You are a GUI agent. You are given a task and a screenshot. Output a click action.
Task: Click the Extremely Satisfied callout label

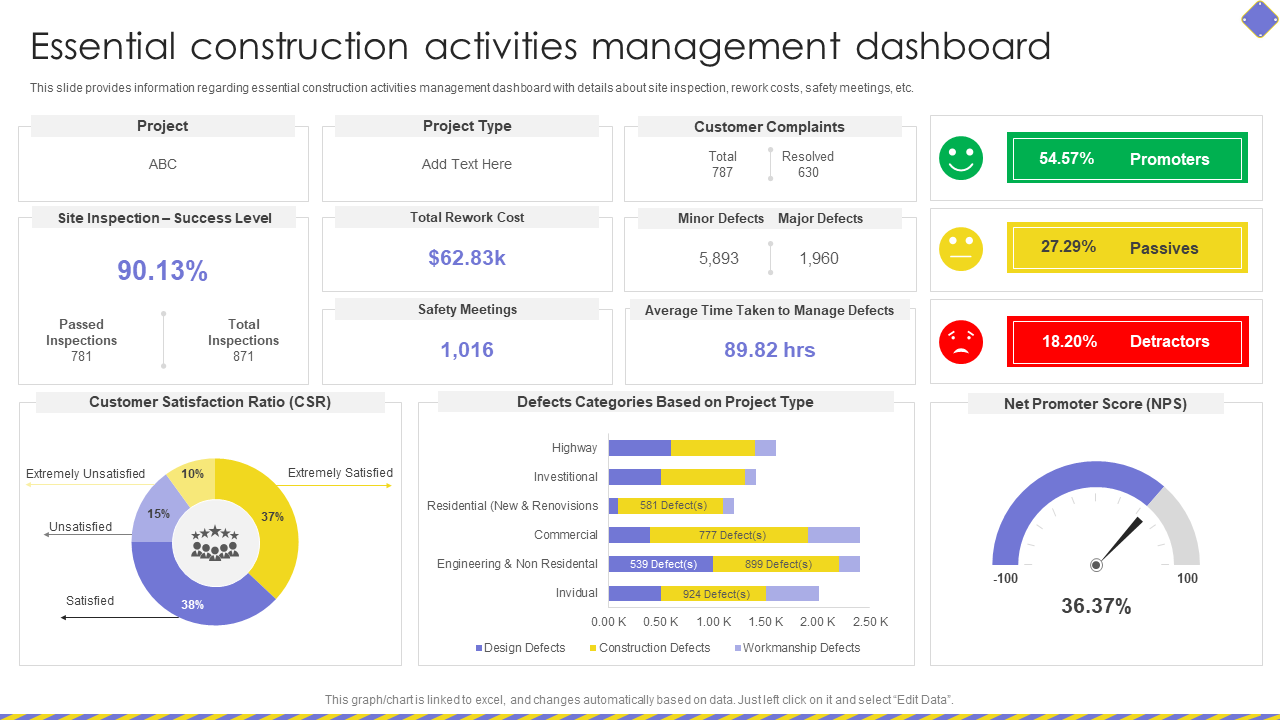click(x=340, y=473)
